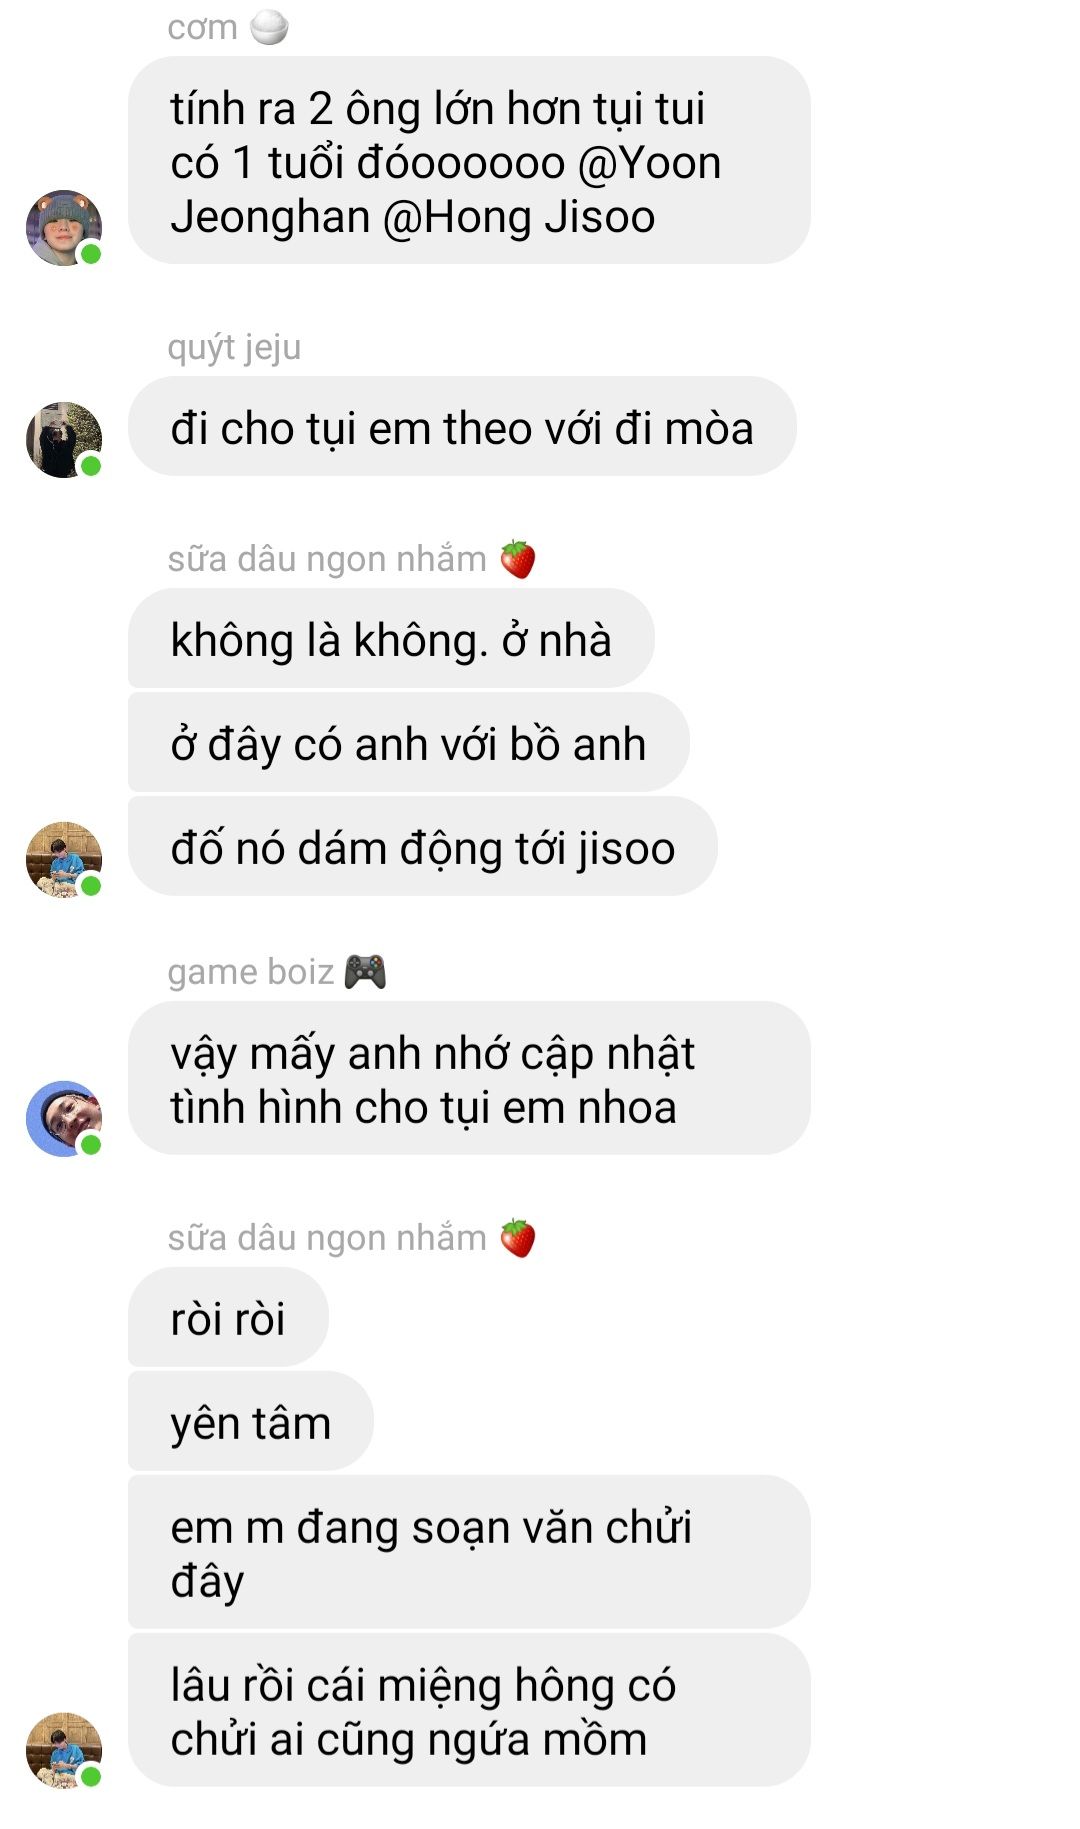The width and height of the screenshot is (1080, 1829).
Task: Click the sender name 'quýt jeju'
Action: tap(234, 348)
